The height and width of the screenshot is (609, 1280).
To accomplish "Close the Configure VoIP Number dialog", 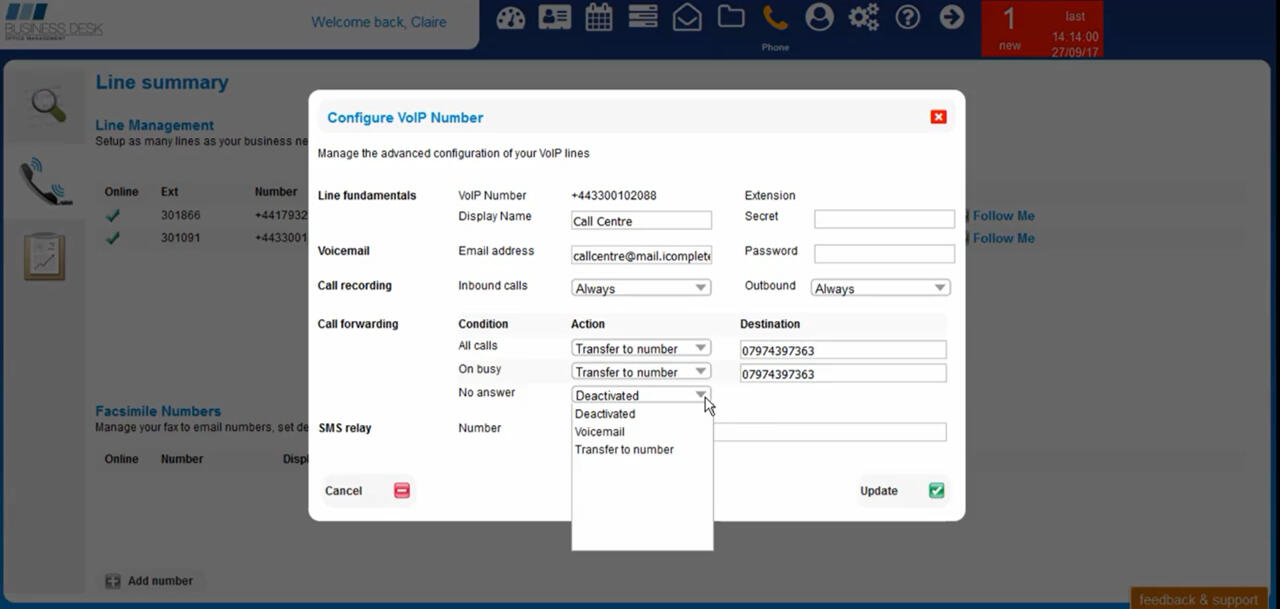I will (x=938, y=117).
